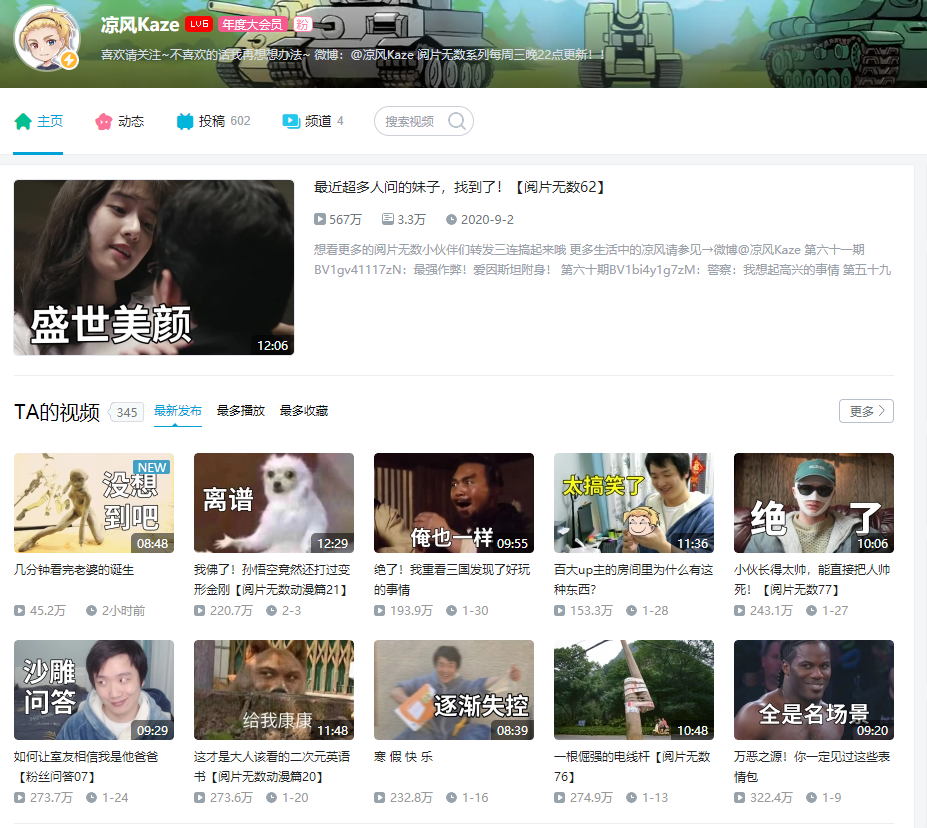Viewport: 927px width, 828px height.
Task: Click the play icon beside 273.6万
Action: click(199, 797)
